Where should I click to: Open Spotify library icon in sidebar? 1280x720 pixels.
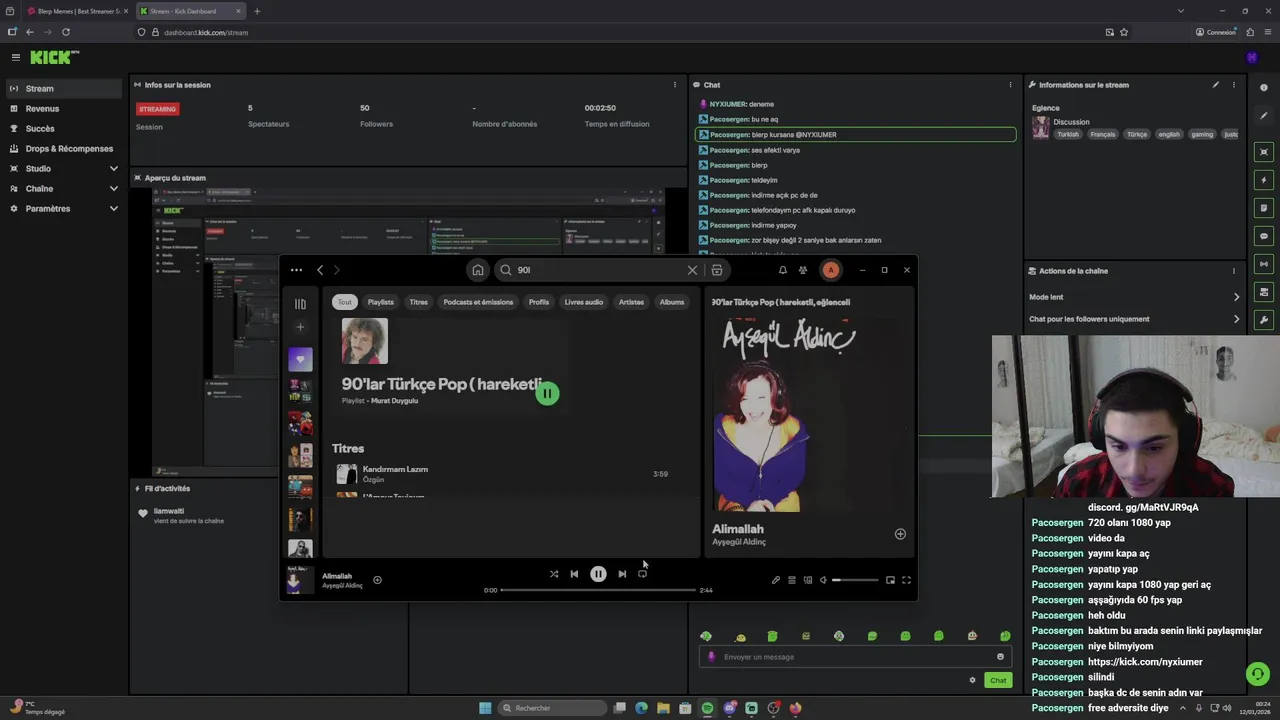[x=300, y=304]
